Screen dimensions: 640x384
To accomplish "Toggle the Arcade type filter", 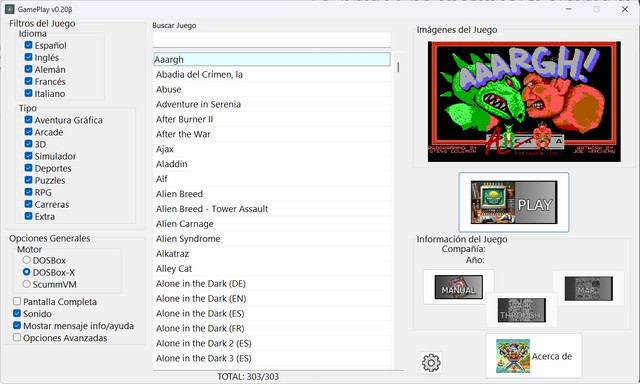I will click(28, 131).
